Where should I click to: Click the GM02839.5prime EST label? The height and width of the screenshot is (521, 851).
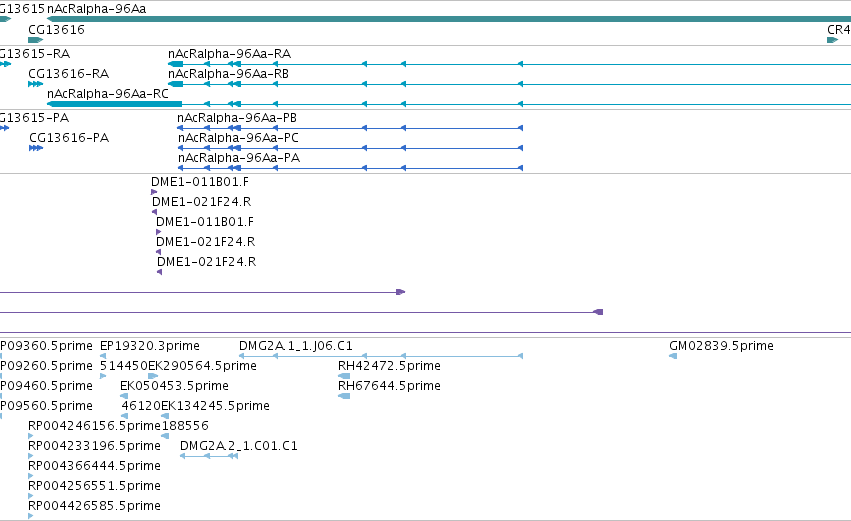pos(721,346)
